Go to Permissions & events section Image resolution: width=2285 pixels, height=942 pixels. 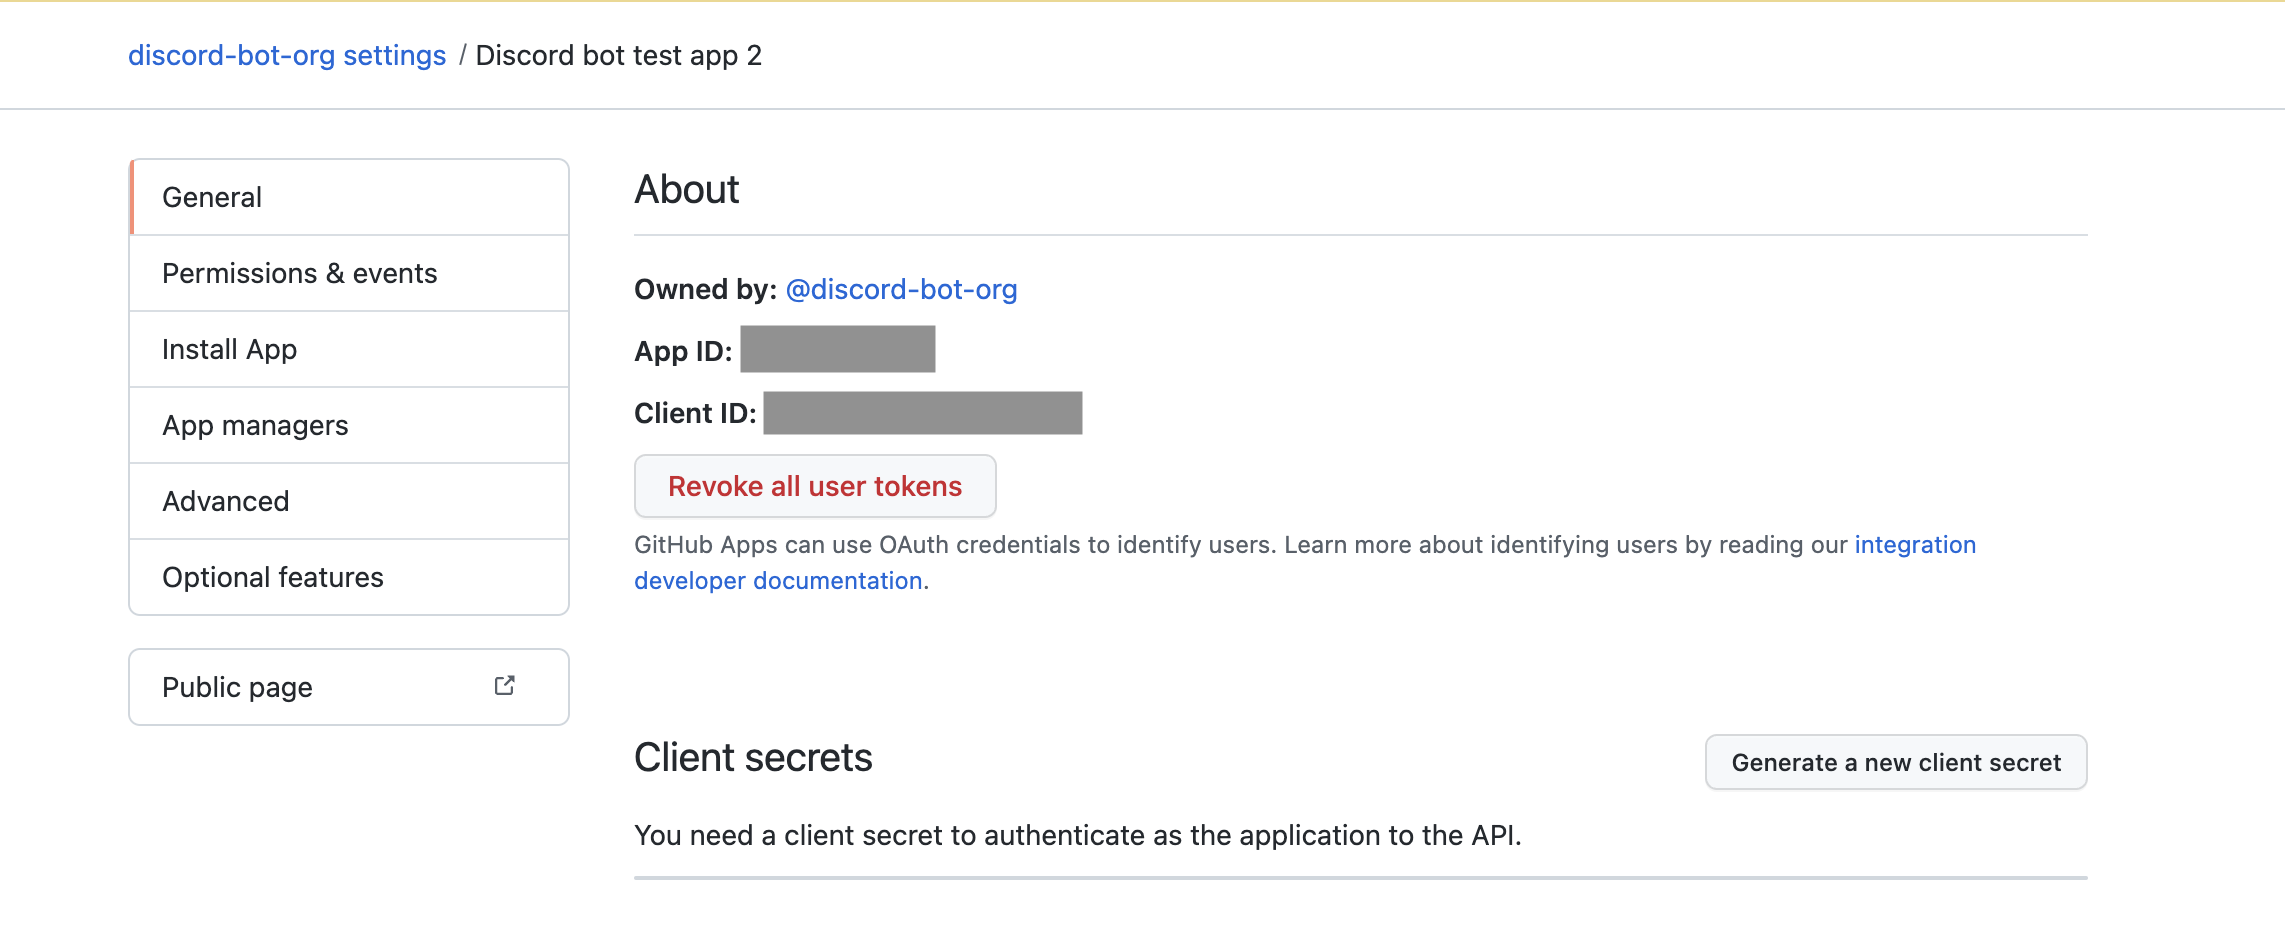pos(349,273)
